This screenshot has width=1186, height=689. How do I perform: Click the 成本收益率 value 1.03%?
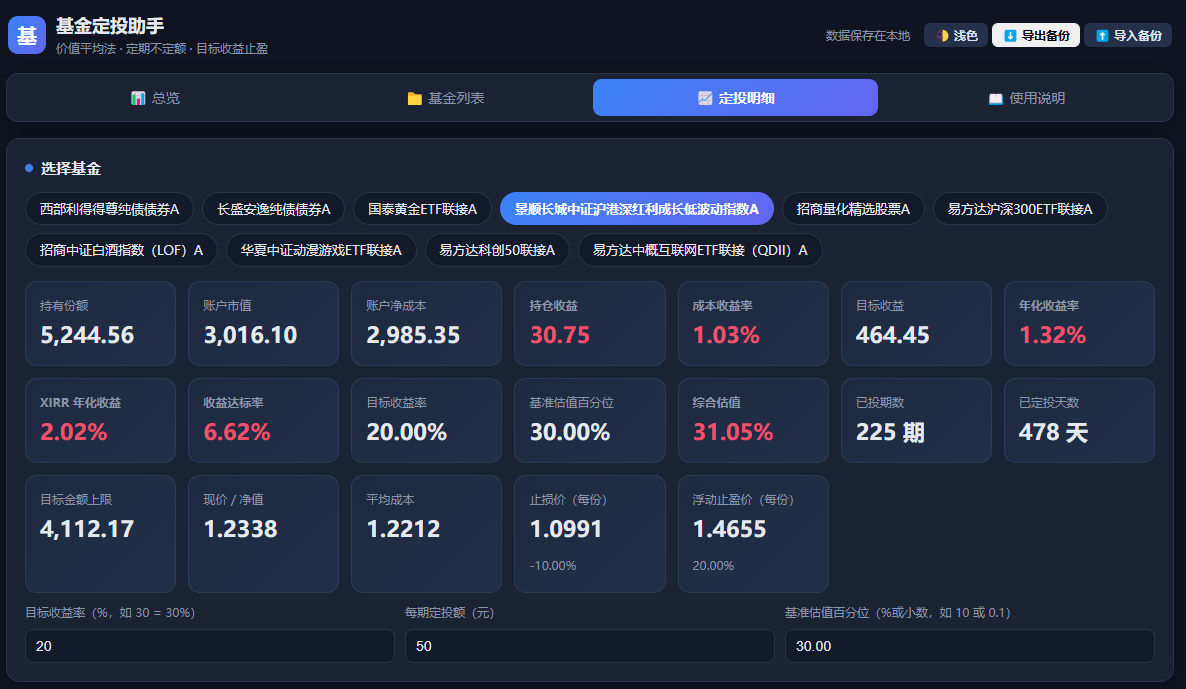726,335
